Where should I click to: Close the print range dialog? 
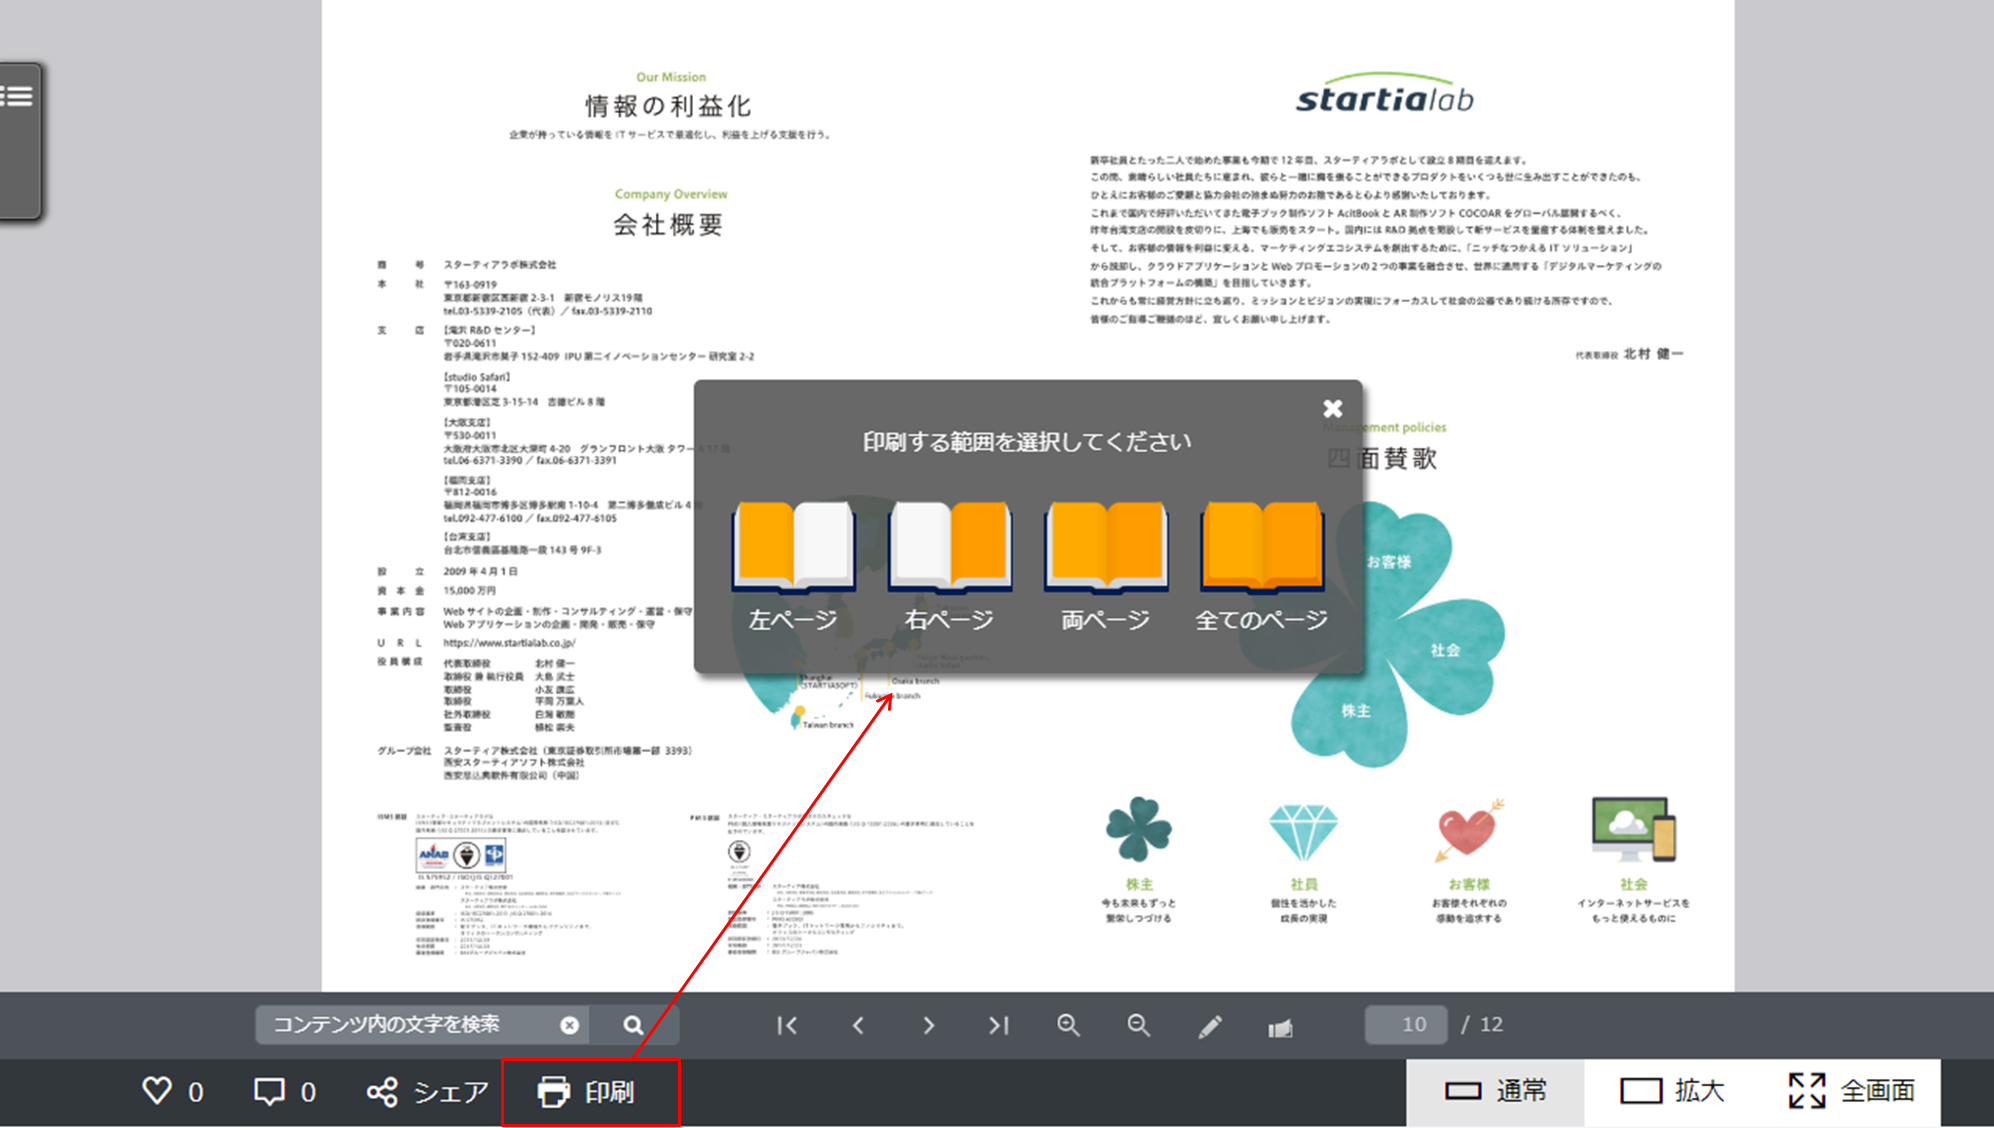point(1332,408)
